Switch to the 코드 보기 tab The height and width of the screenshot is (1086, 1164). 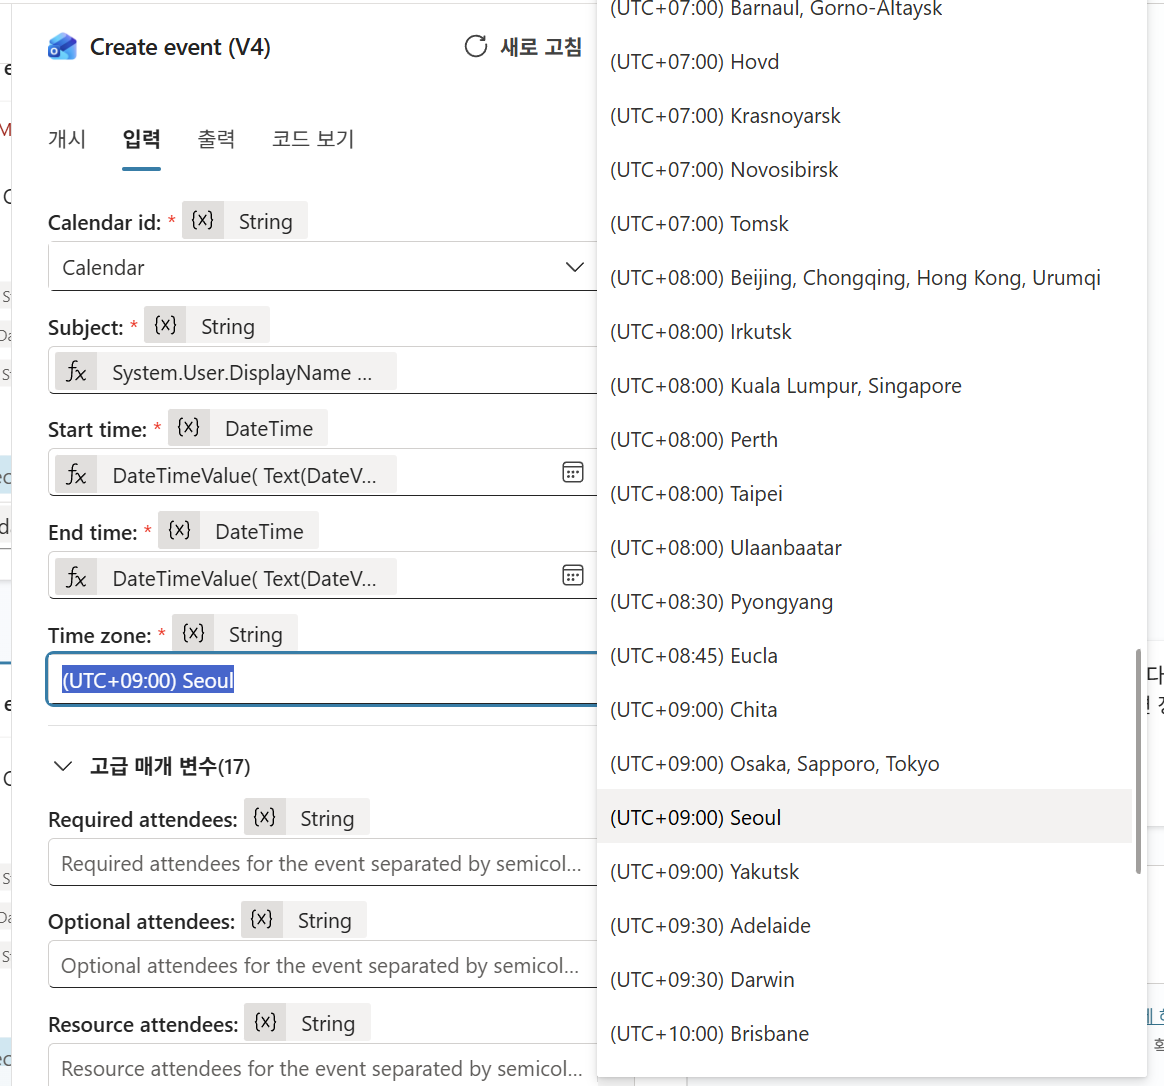pyautogui.click(x=313, y=139)
